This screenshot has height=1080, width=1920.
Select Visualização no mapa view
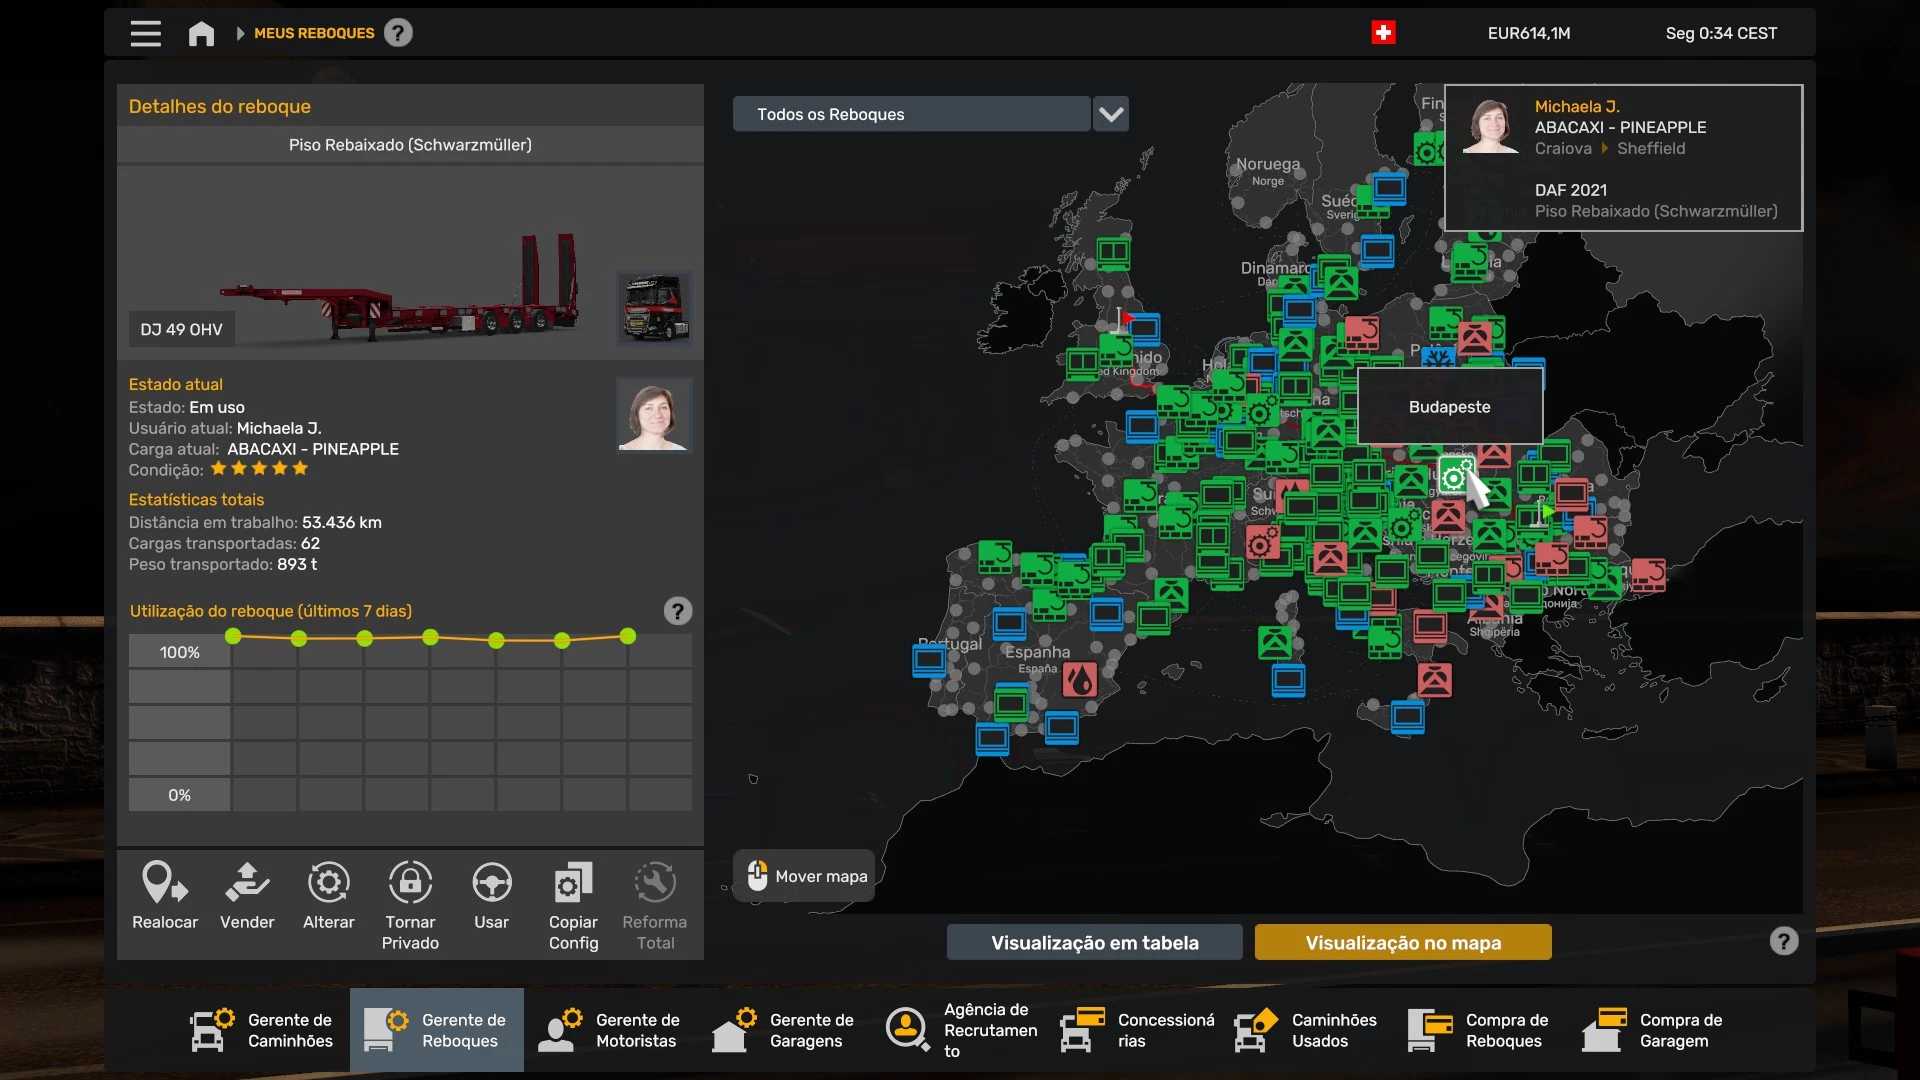coord(1403,942)
